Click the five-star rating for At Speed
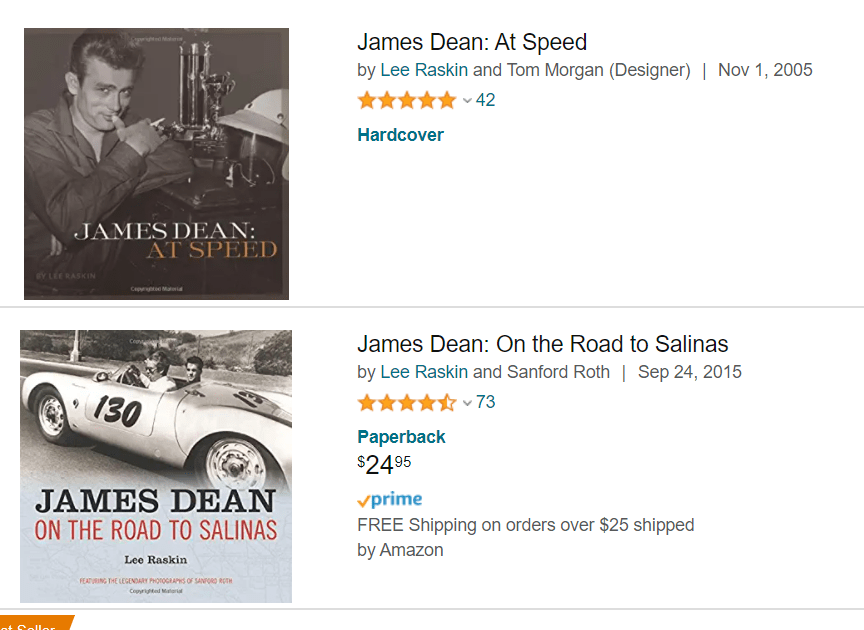This screenshot has width=864, height=630. 406,100
